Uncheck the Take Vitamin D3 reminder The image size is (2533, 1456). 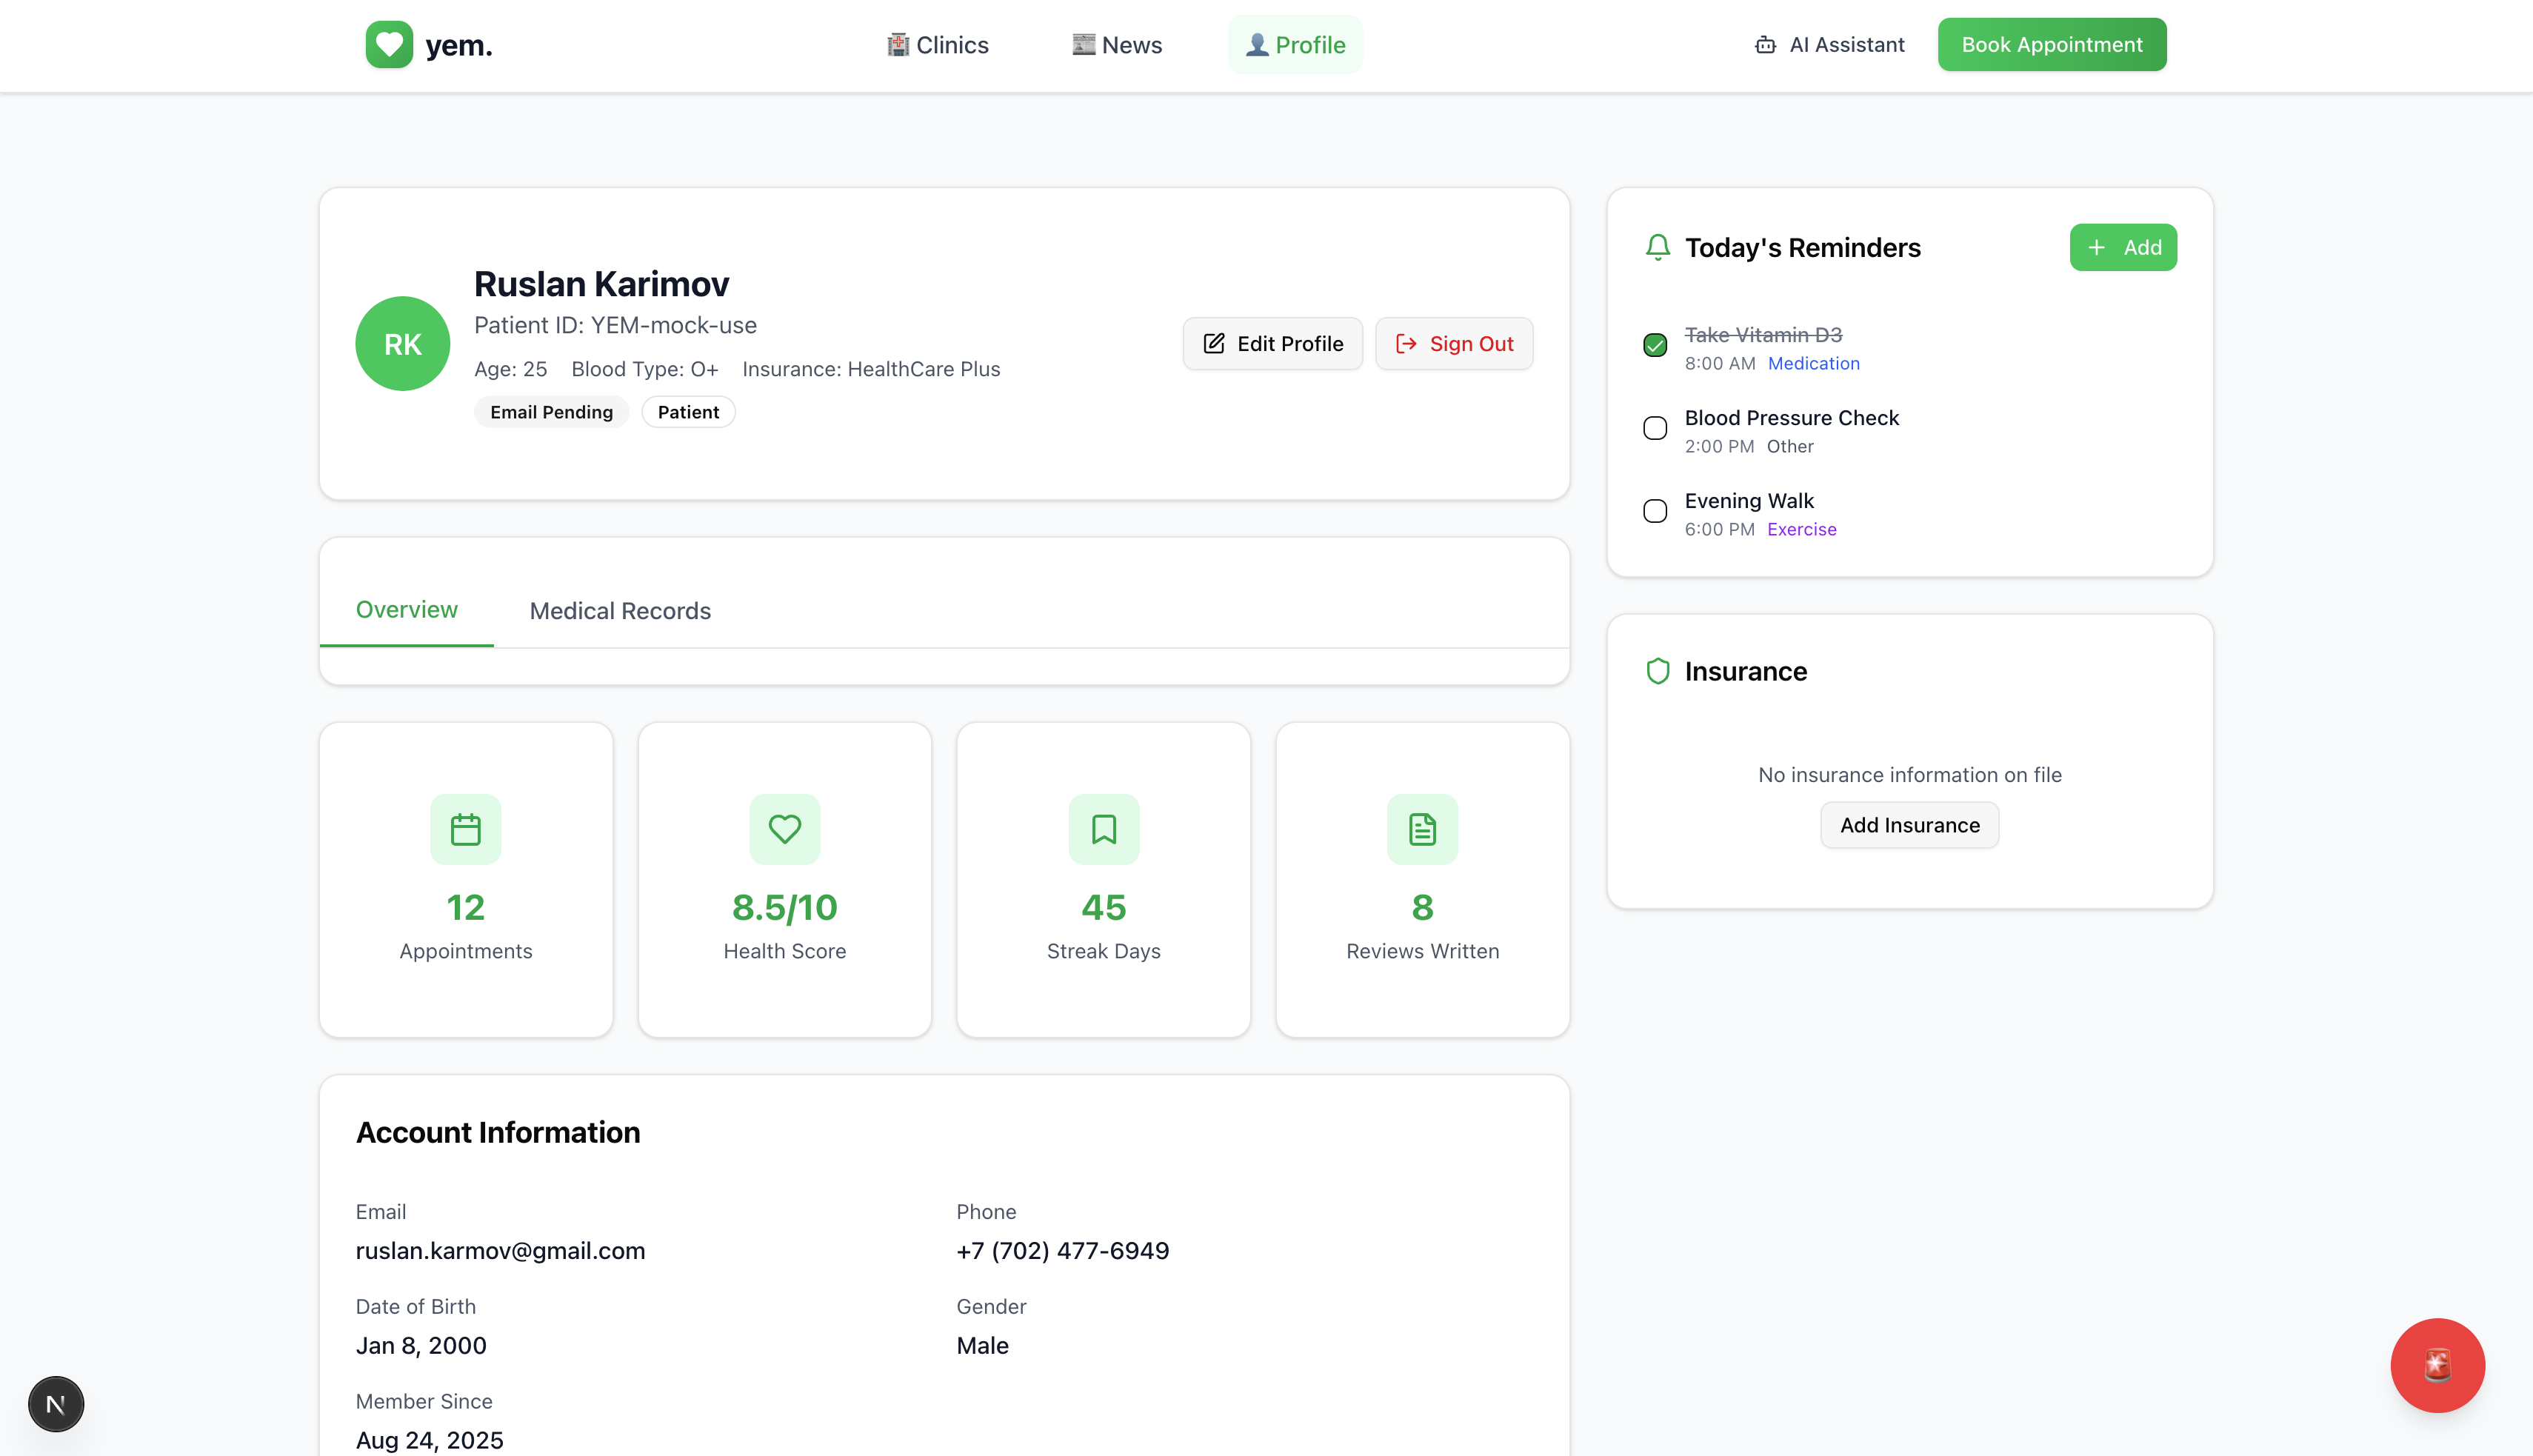coord(1655,345)
